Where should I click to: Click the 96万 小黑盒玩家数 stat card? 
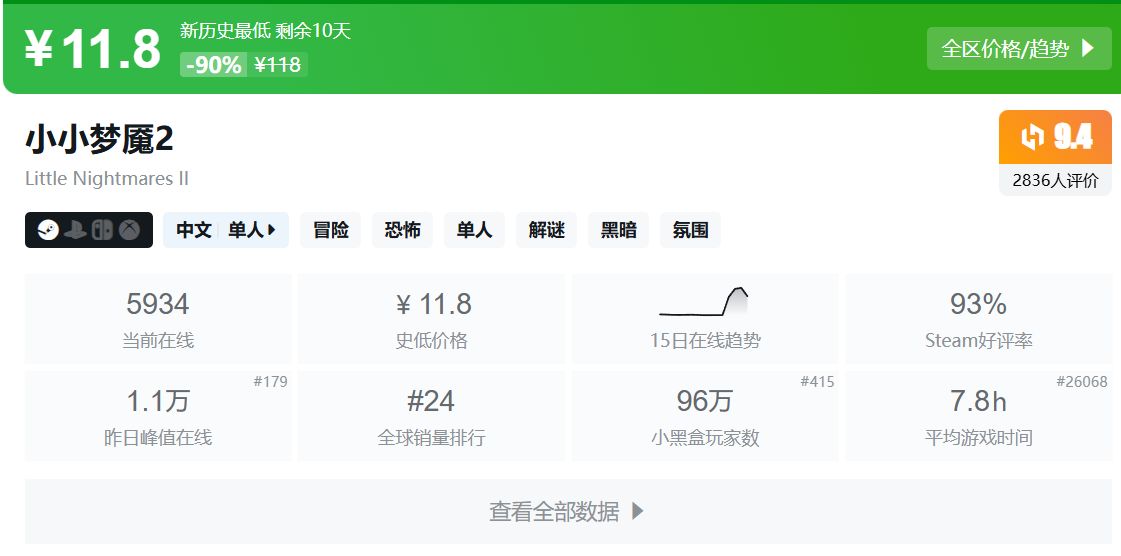705,415
